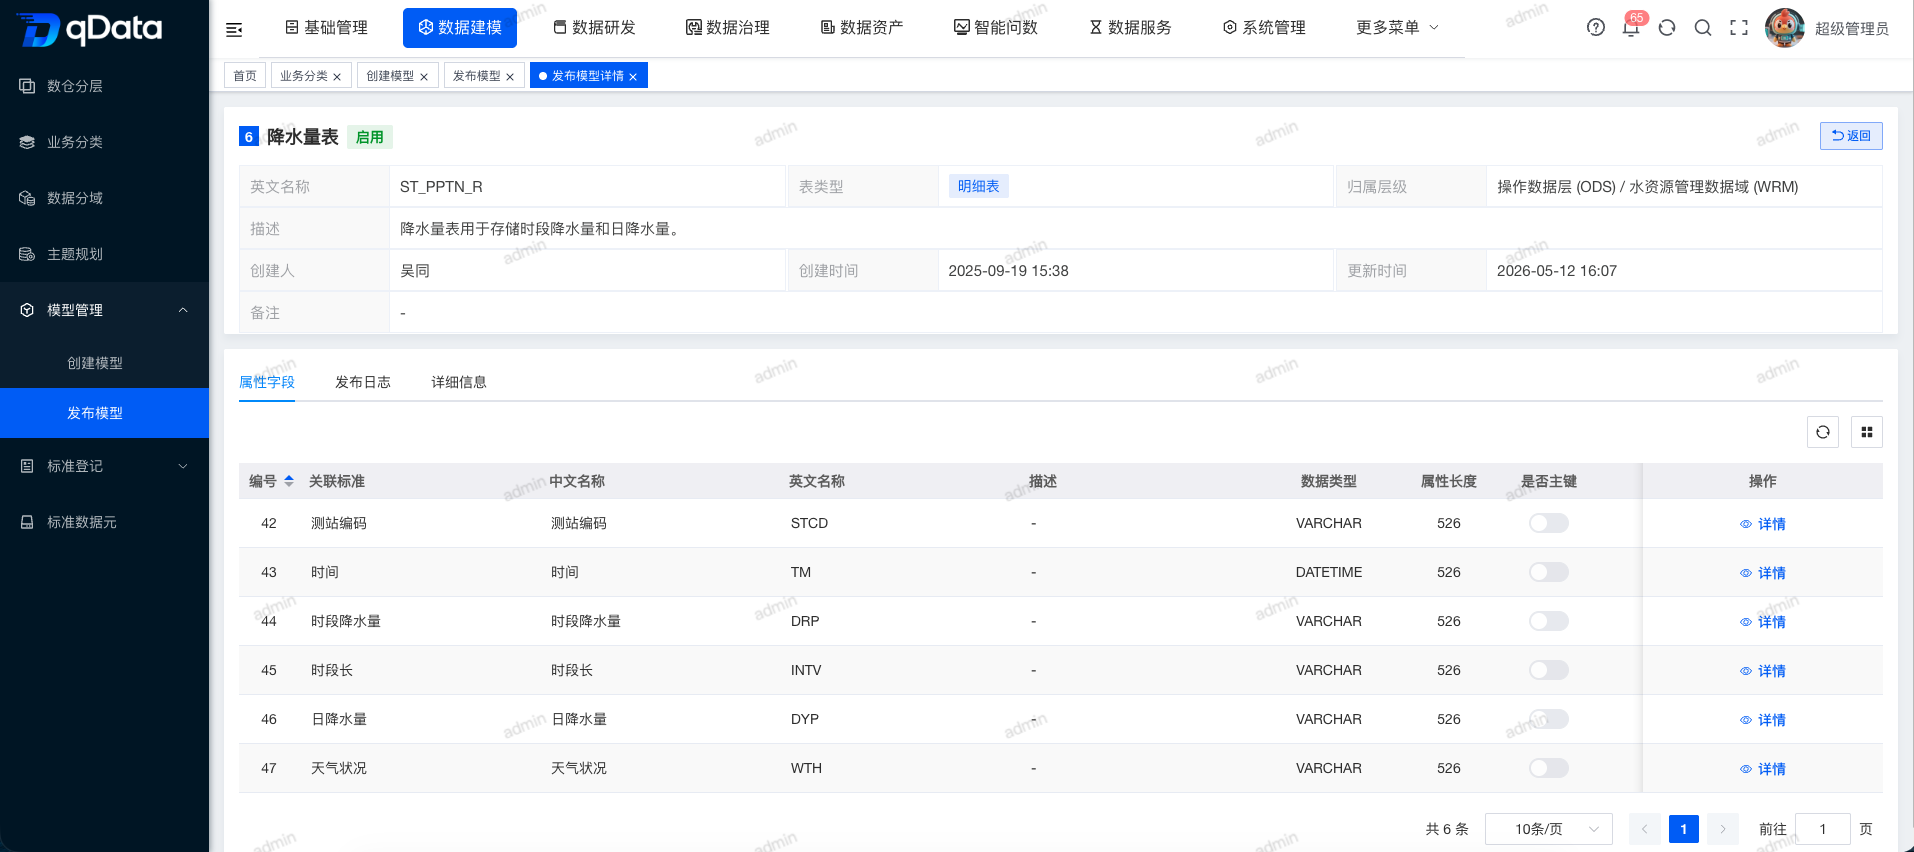
Task: Close the 创建模型 tab
Action: pos(424,77)
